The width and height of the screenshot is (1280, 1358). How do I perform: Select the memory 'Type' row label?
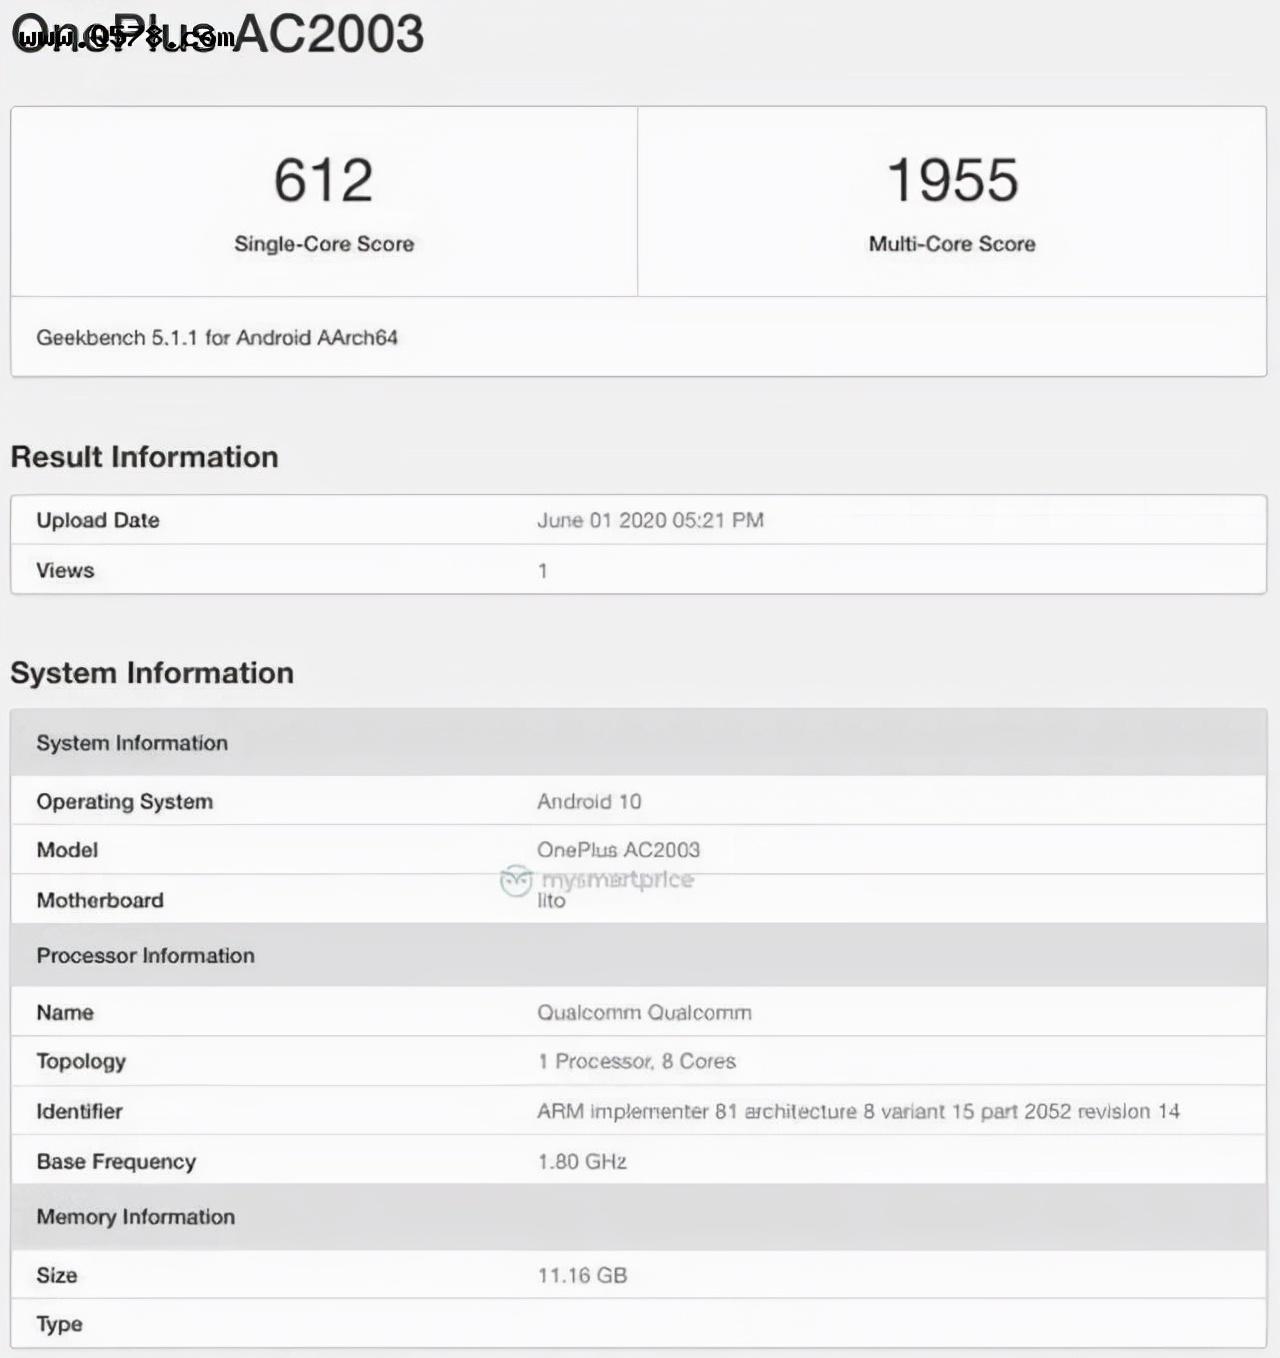[x=59, y=1324]
